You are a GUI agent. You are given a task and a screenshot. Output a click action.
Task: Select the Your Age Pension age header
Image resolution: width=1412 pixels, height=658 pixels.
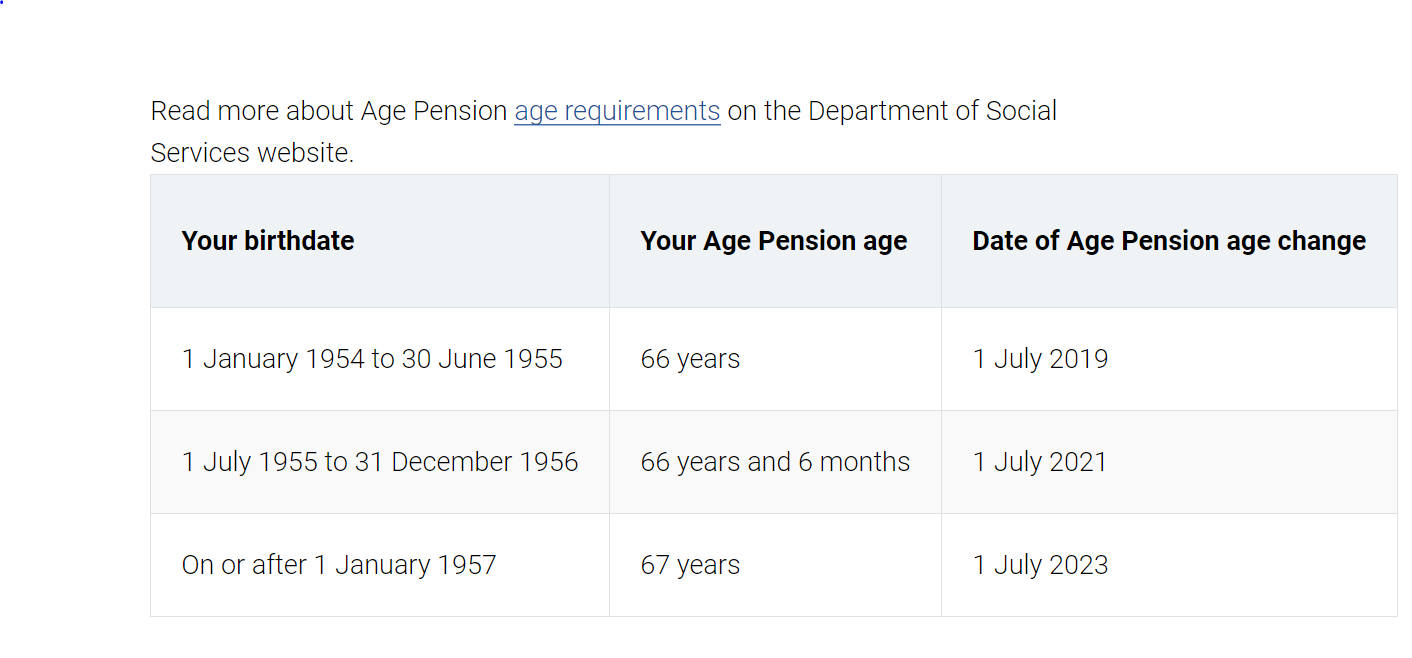pyautogui.click(x=773, y=241)
